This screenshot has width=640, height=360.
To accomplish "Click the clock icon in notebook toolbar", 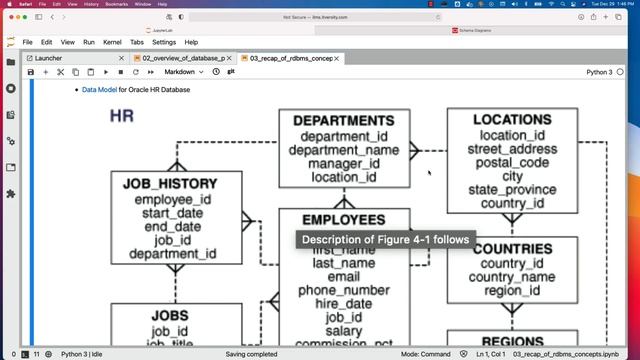I will (x=216, y=72).
